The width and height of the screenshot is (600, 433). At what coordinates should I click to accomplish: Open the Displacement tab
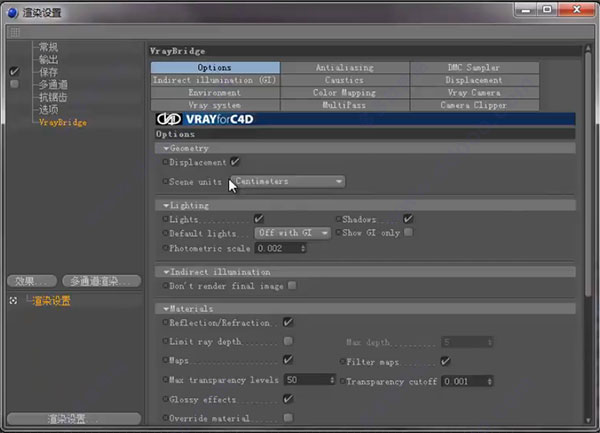point(474,80)
